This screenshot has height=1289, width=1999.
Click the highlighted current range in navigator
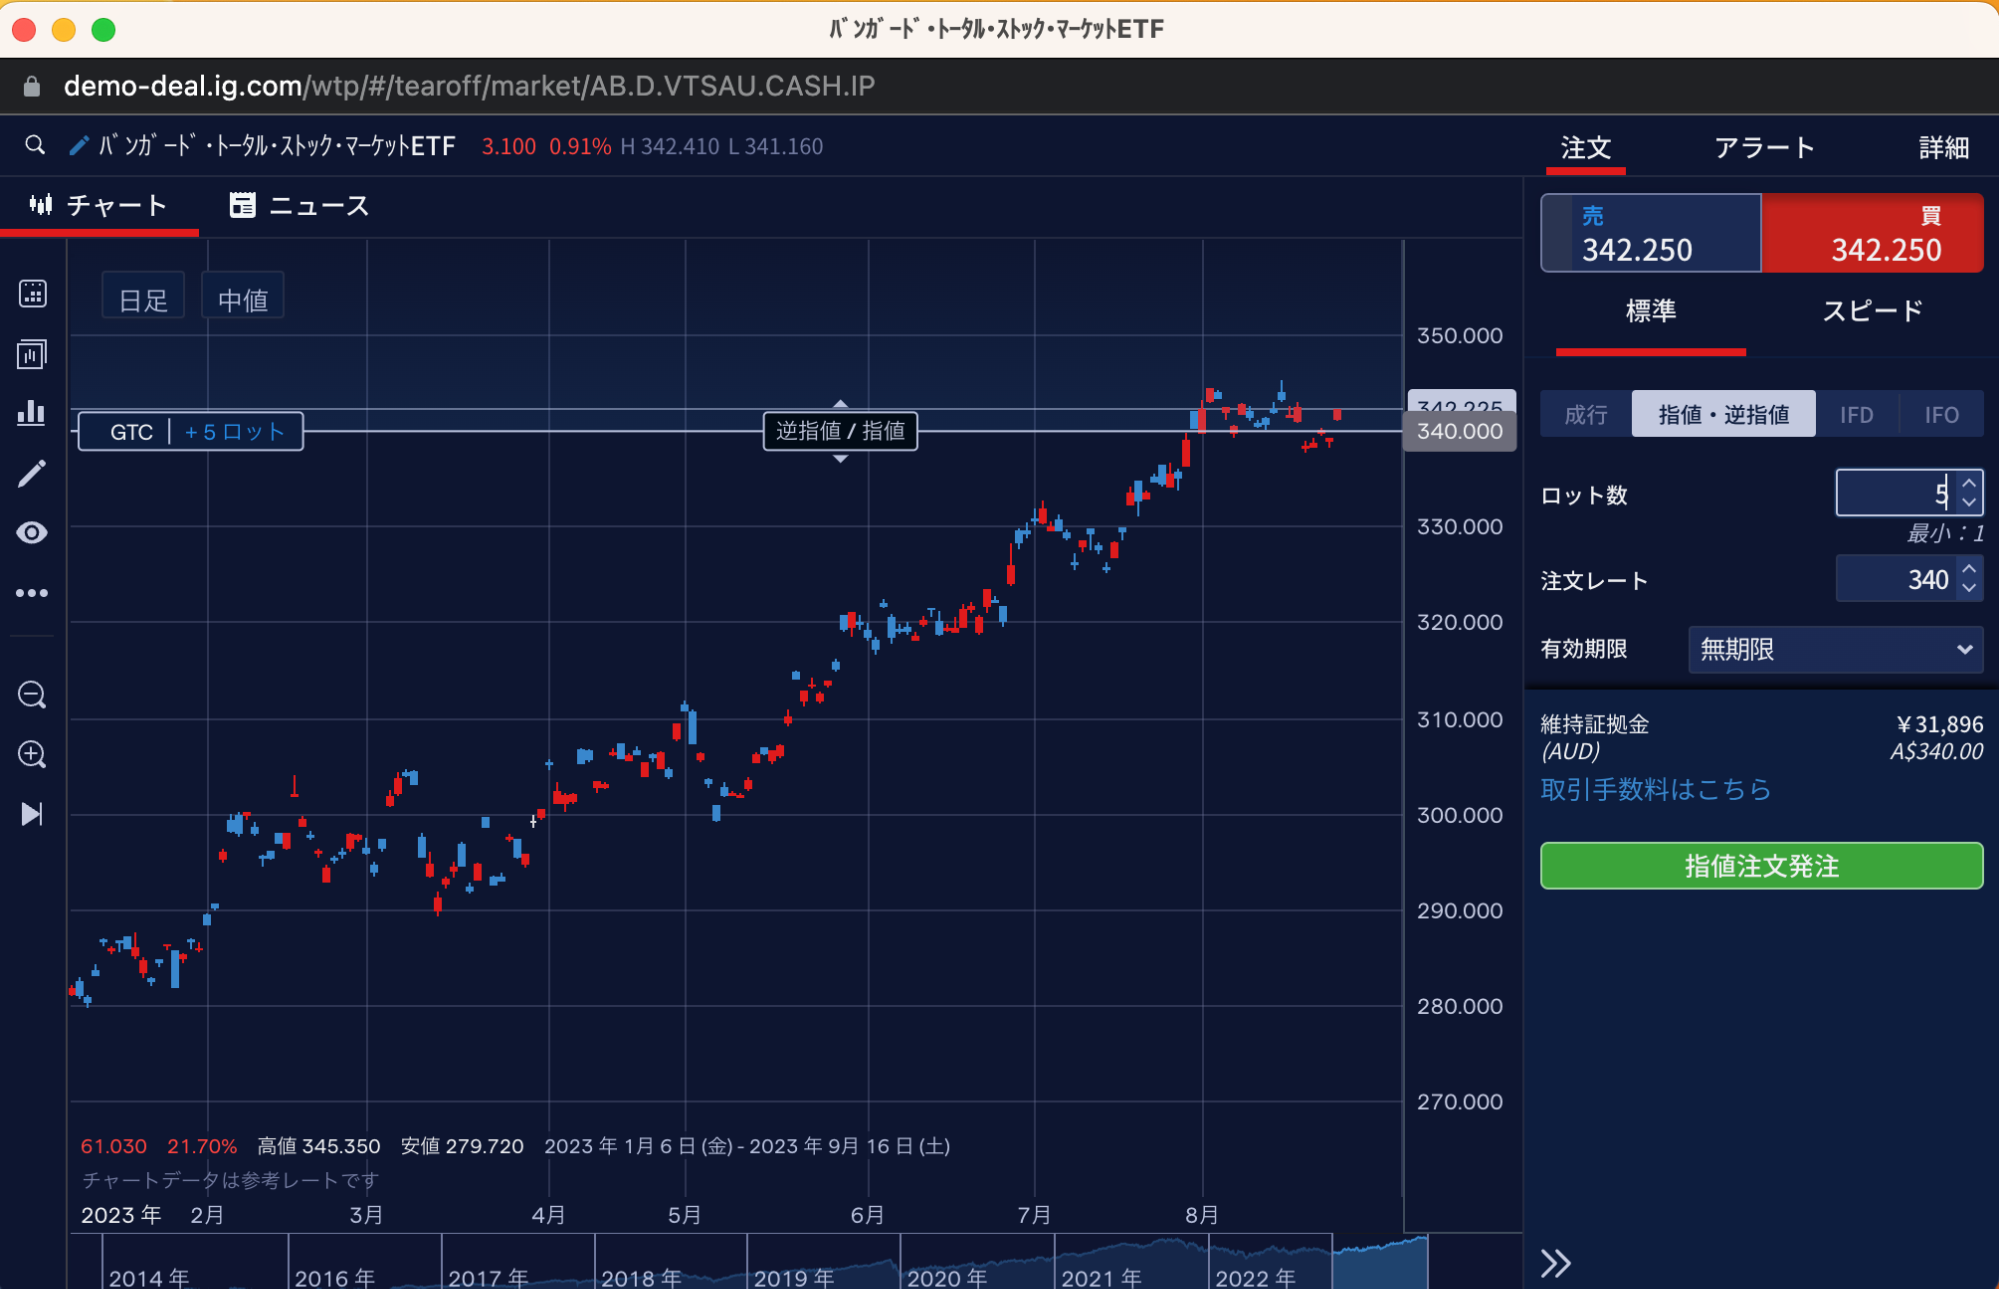click(1380, 1262)
